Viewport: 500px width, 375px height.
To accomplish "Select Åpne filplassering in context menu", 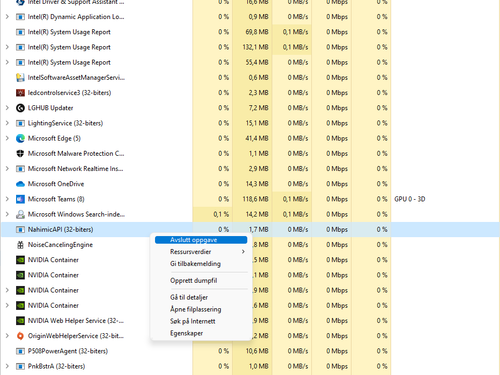I will [201, 309].
